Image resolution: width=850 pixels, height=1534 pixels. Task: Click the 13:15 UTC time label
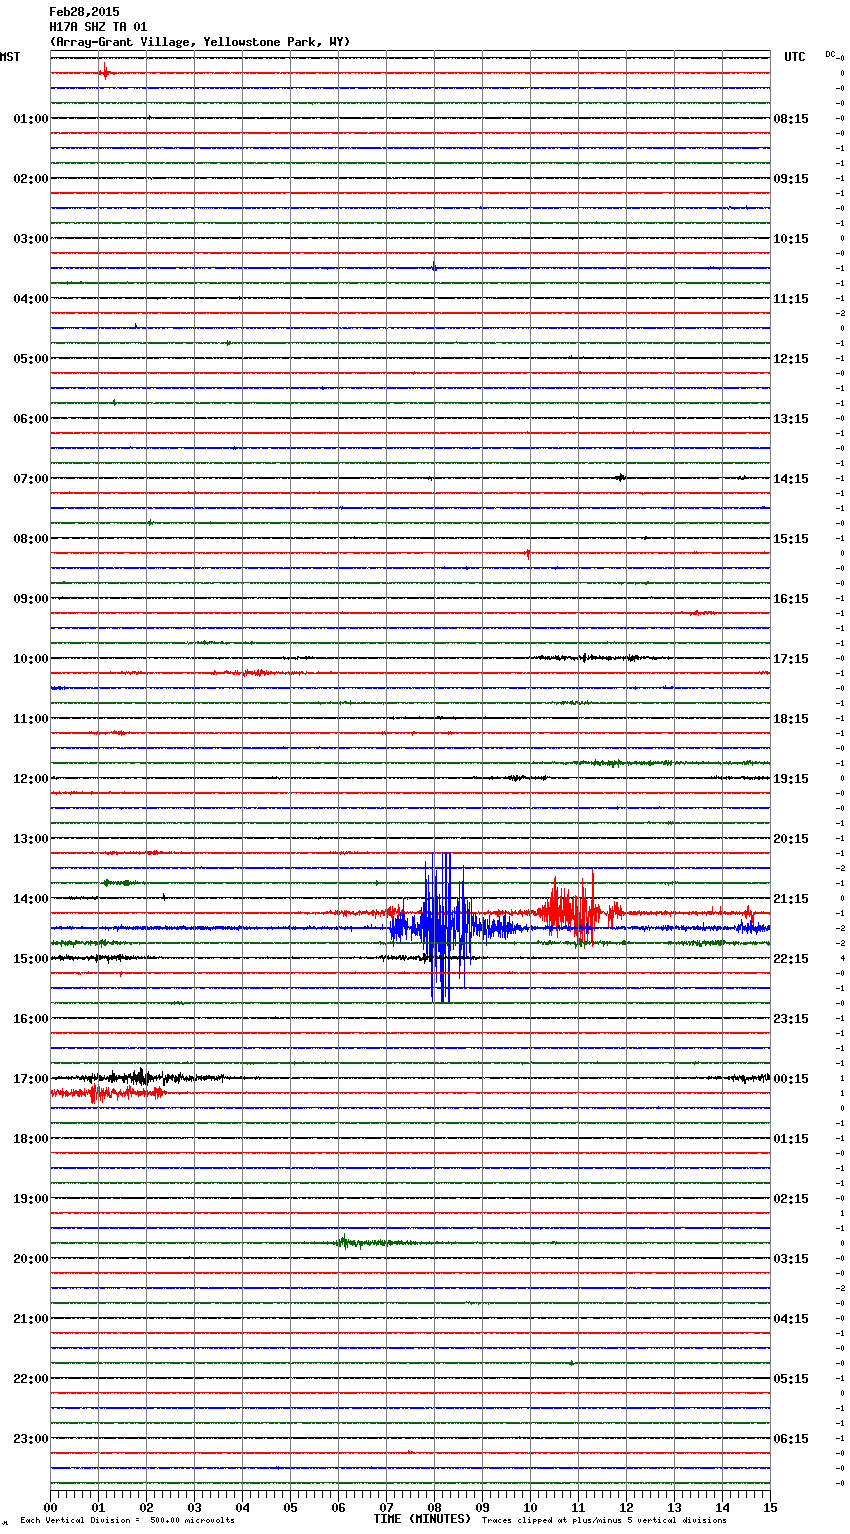791,419
